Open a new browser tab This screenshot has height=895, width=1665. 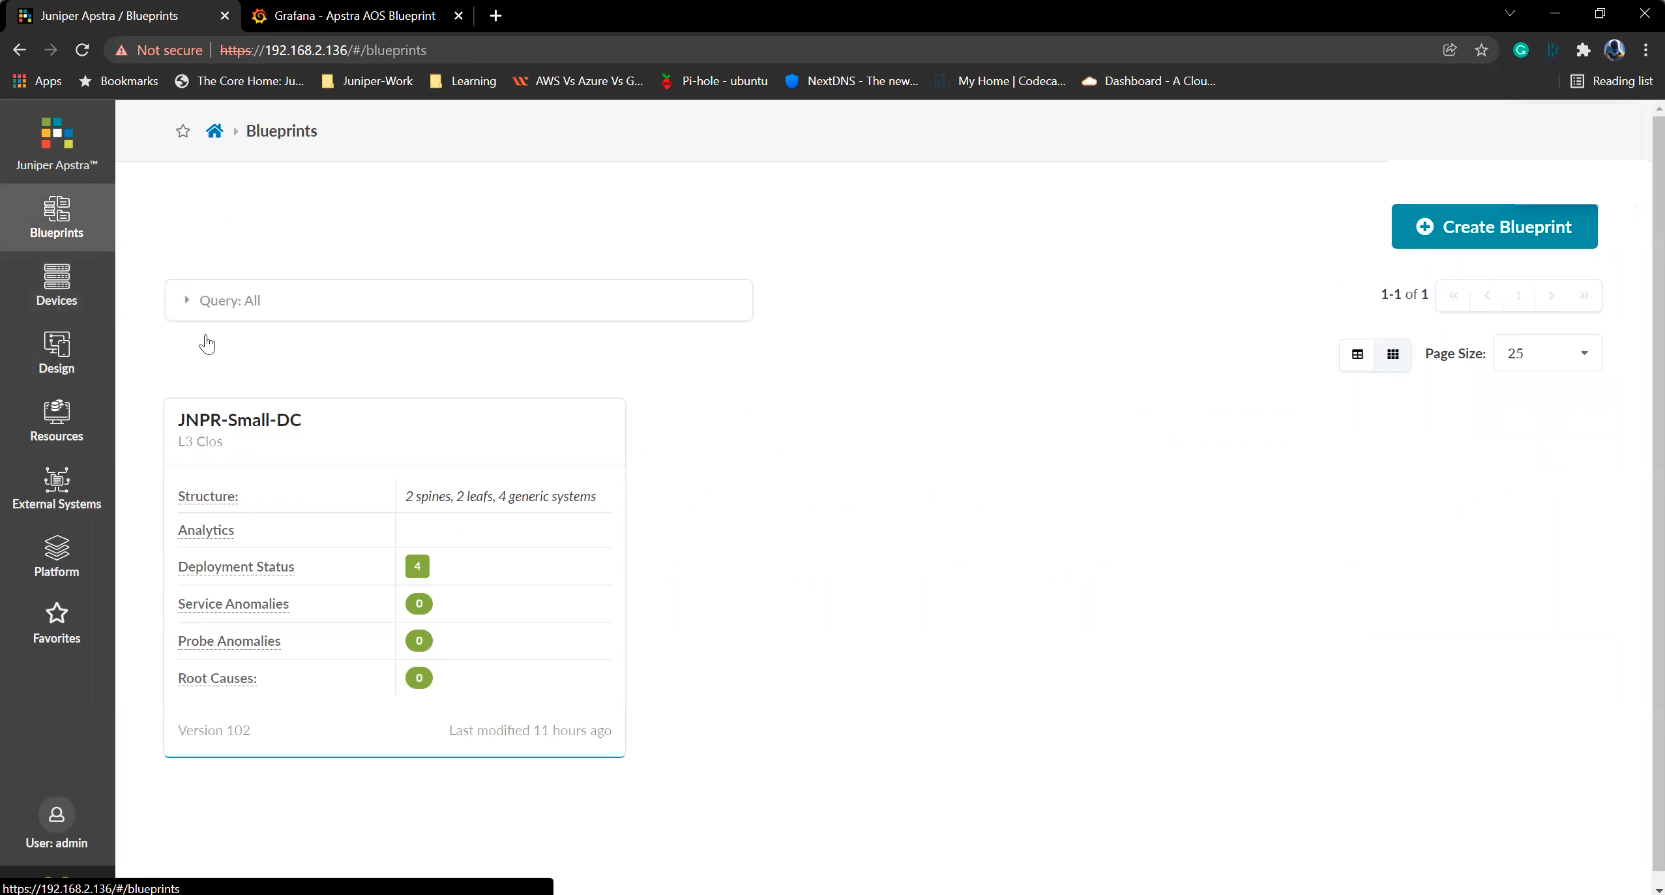[496, 16]
